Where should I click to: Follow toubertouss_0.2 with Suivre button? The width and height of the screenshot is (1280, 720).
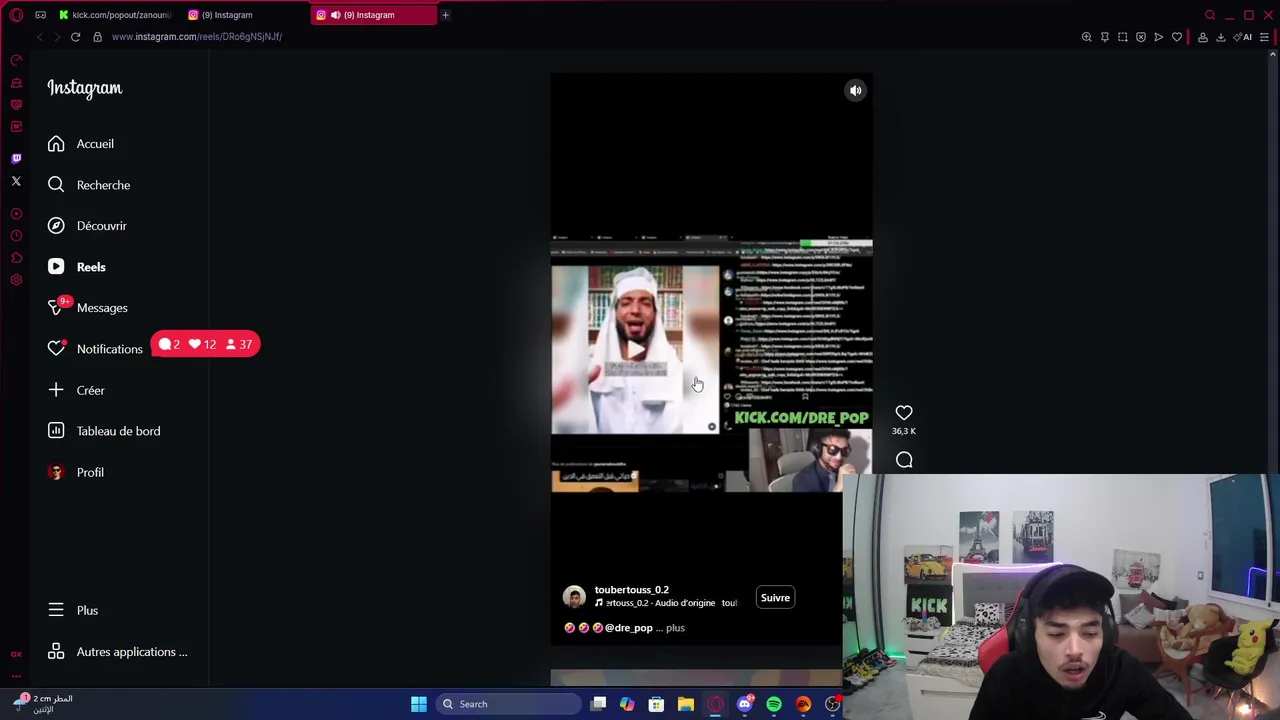(775, 598)
